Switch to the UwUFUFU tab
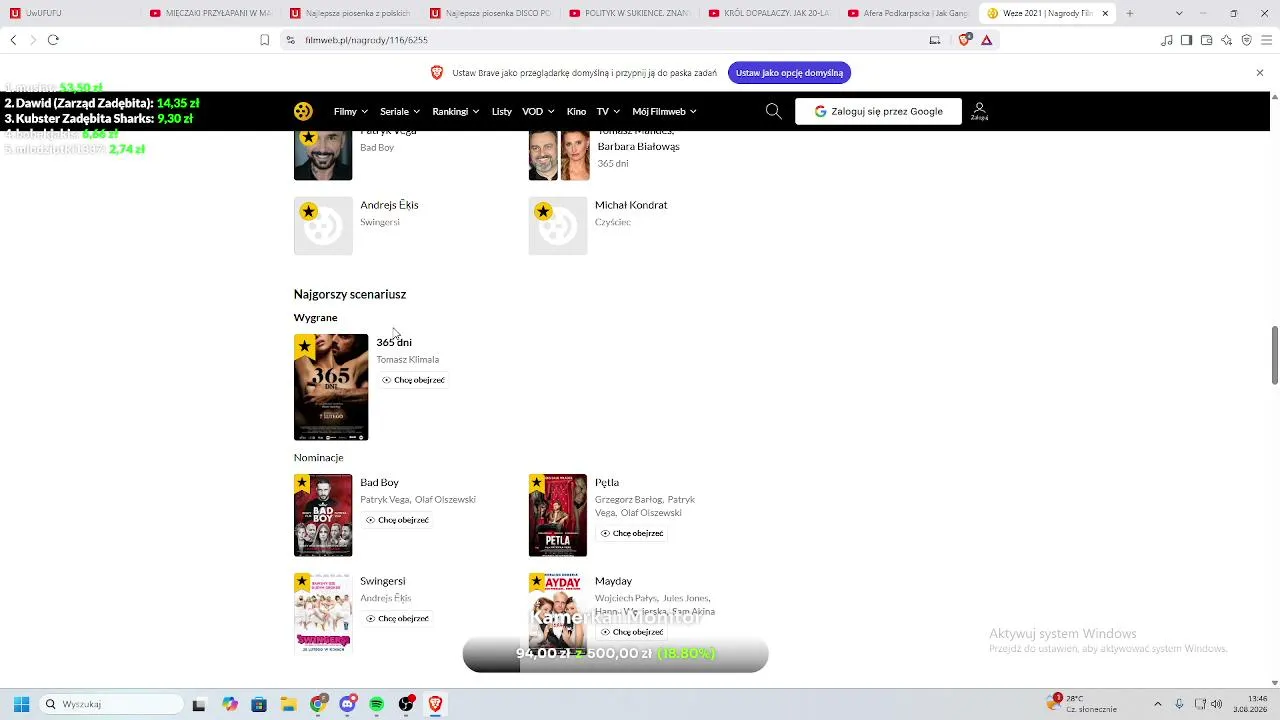Screen dimensions: 1280x720 click(70, 13)
